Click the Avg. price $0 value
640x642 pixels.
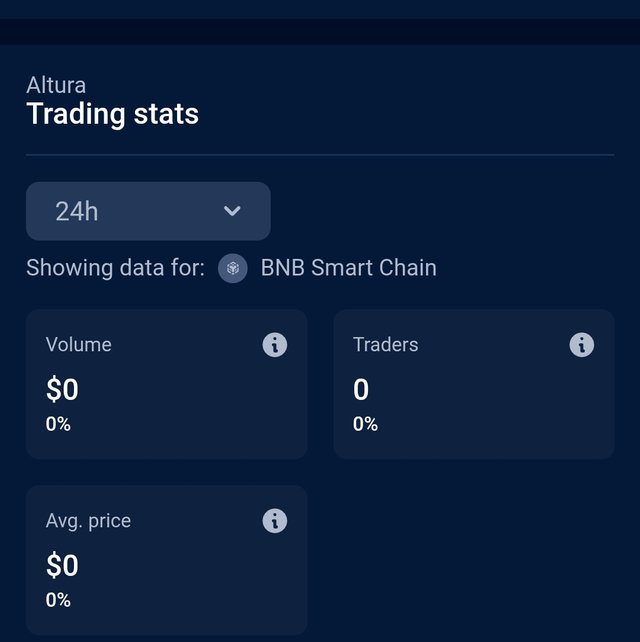point(62,565)
